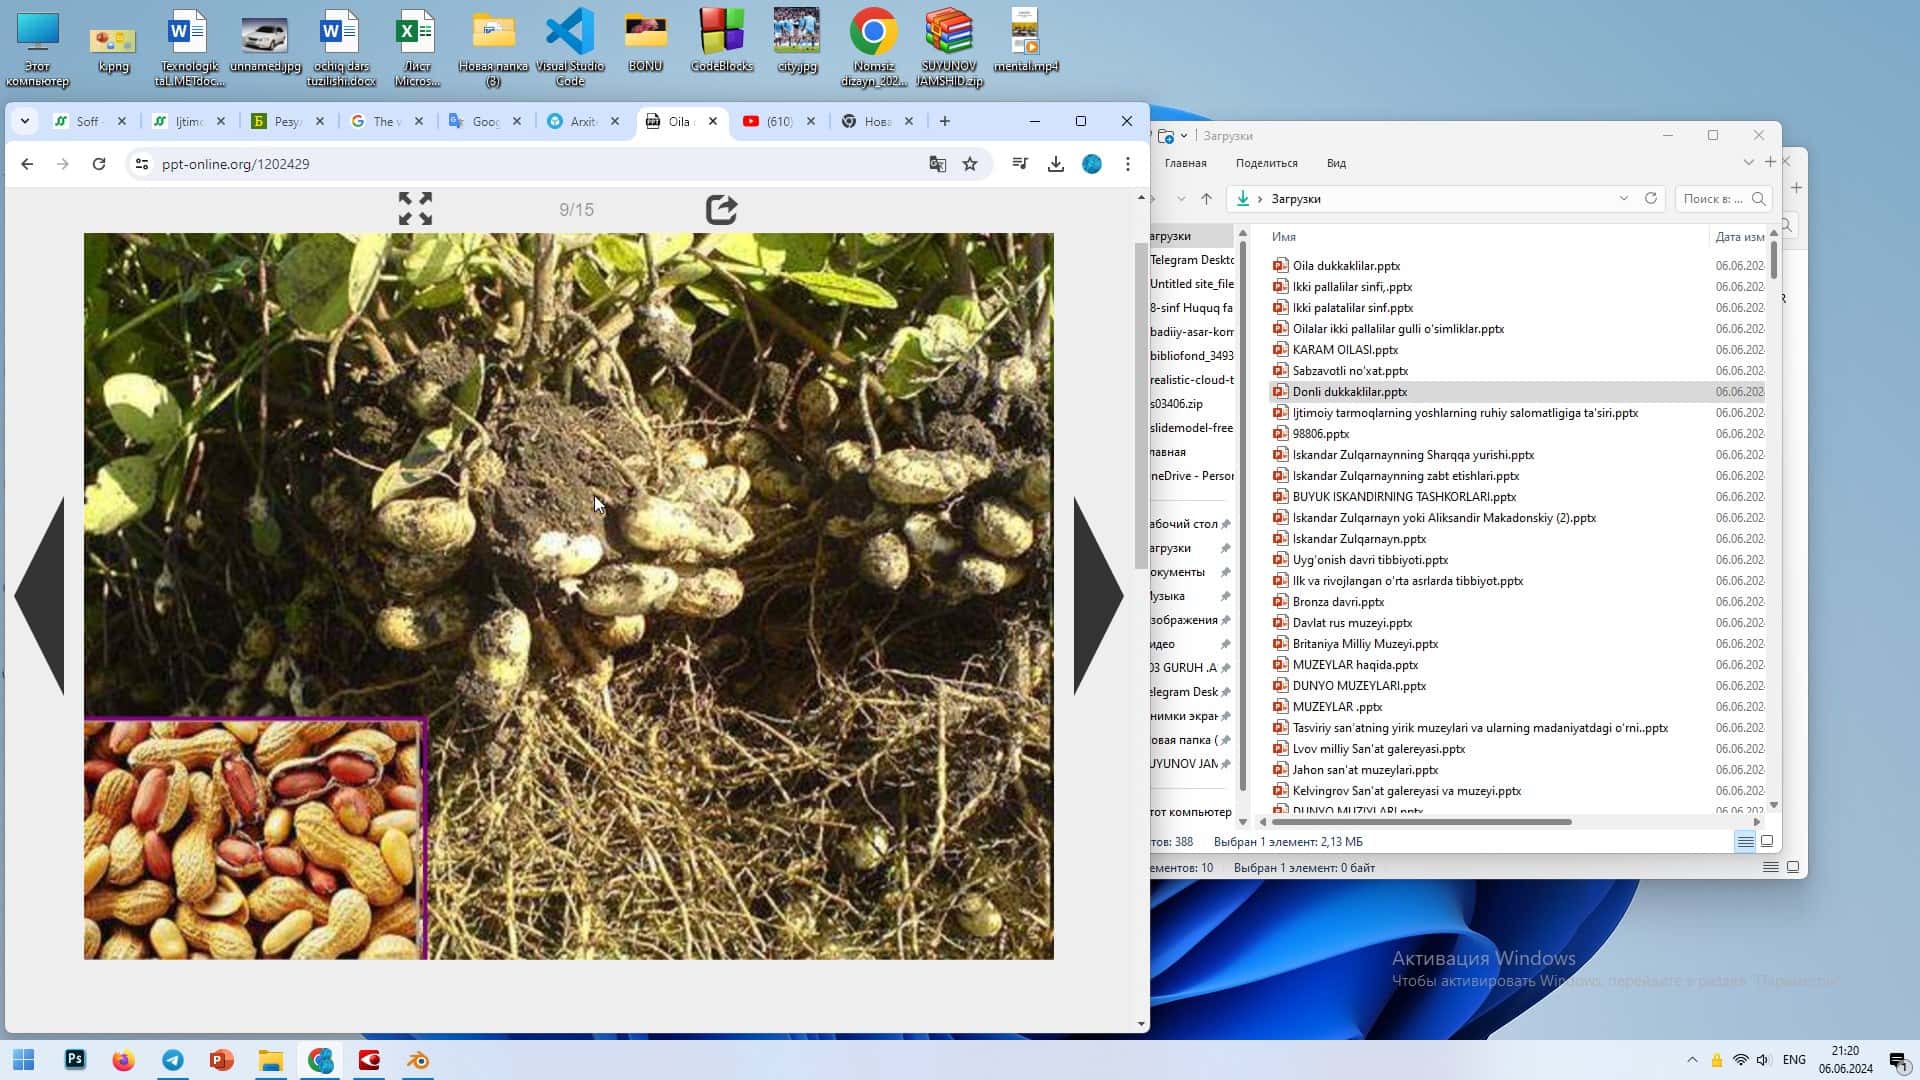Image resolution: width=1920 pixels, height=1080 pixels.
Task: Open the tab search dropdown in Chrome
Action: pyautogui.click(x=25, y=121)
